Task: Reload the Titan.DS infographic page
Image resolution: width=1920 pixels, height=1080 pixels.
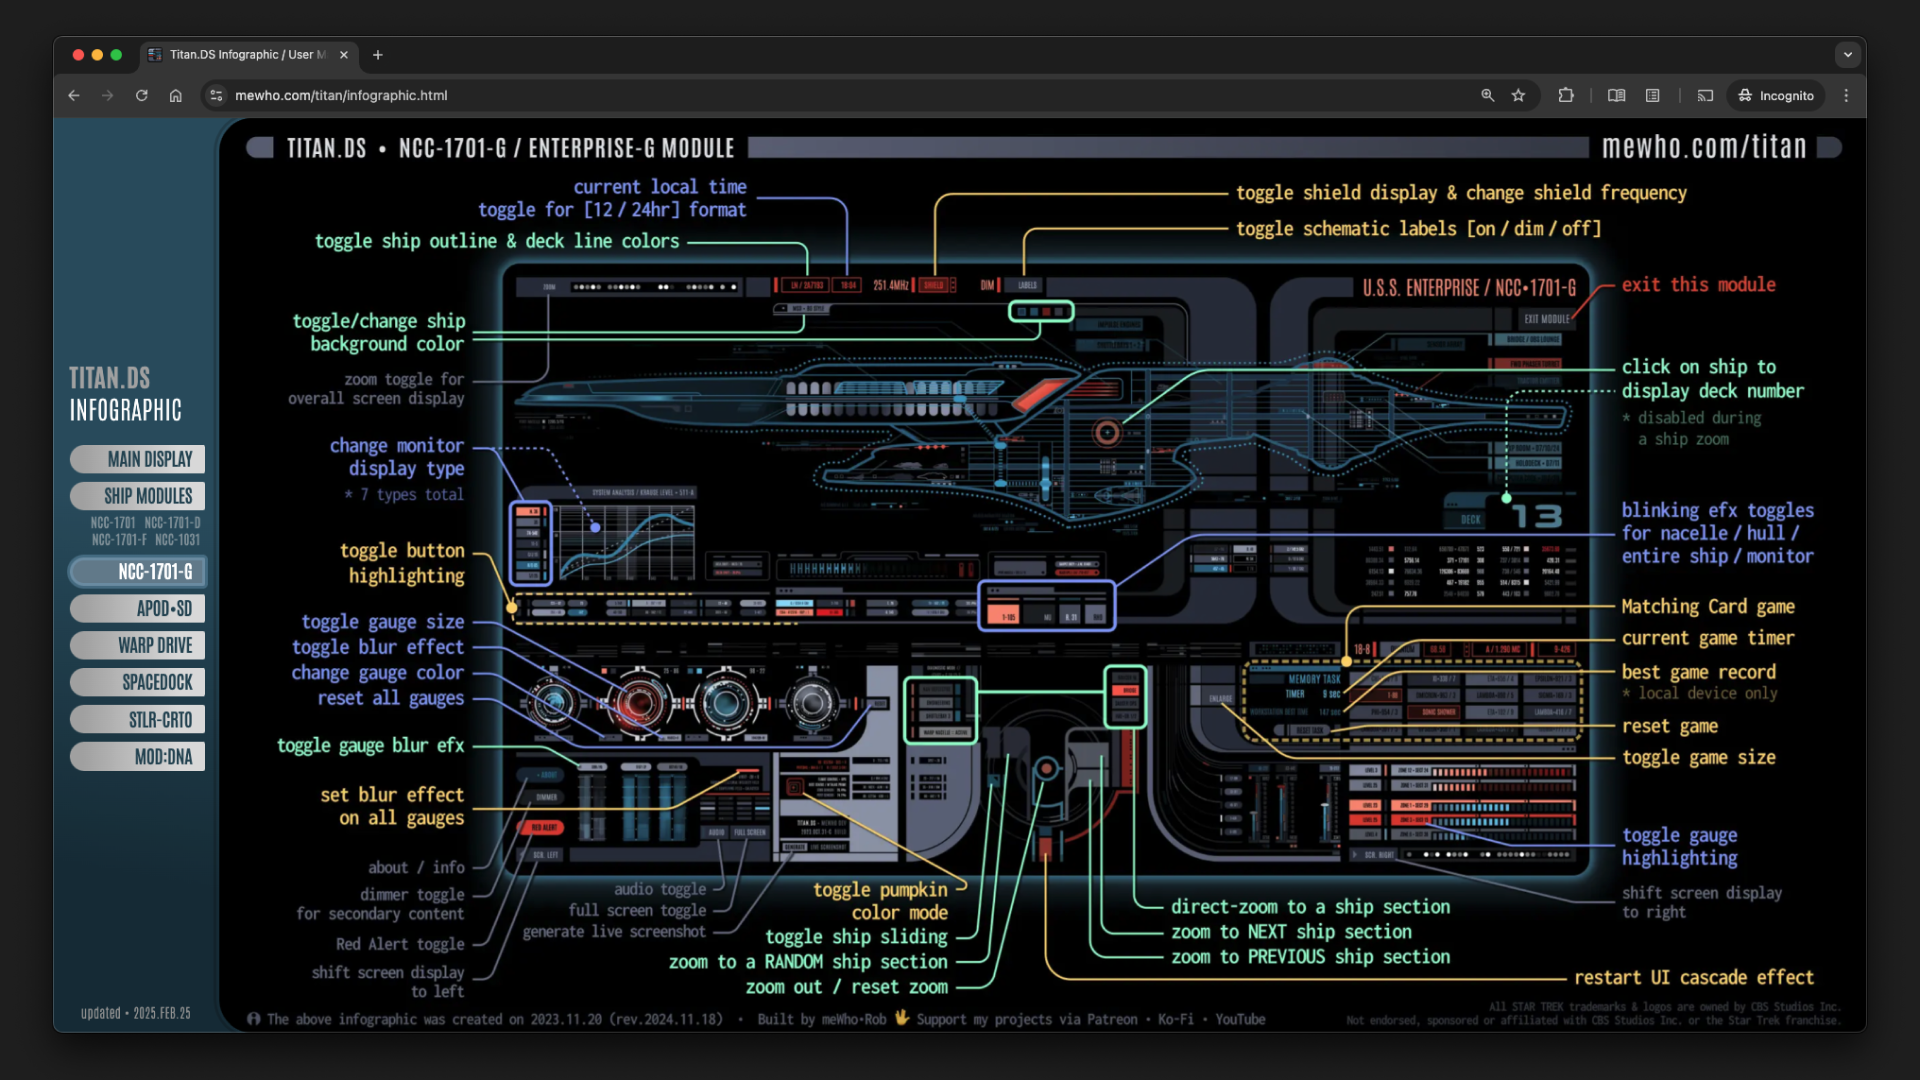Action: click(142, 96)
